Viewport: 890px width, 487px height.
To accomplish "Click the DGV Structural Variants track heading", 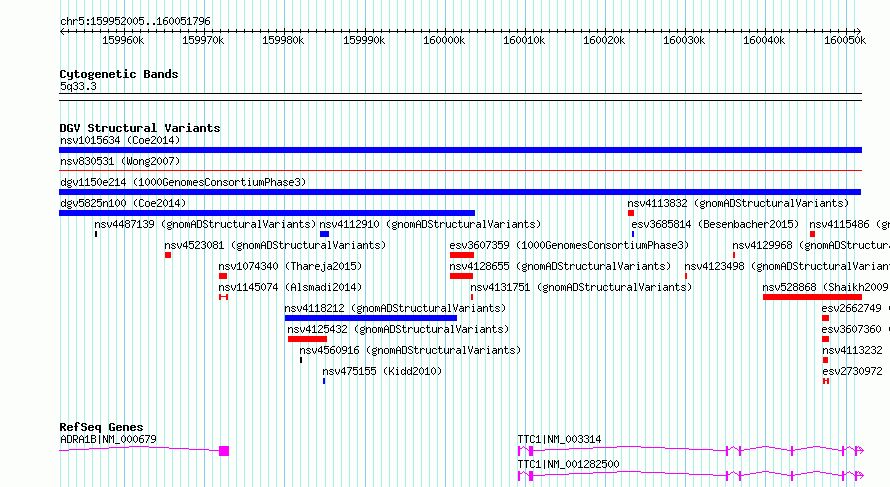I will [140, 128].
